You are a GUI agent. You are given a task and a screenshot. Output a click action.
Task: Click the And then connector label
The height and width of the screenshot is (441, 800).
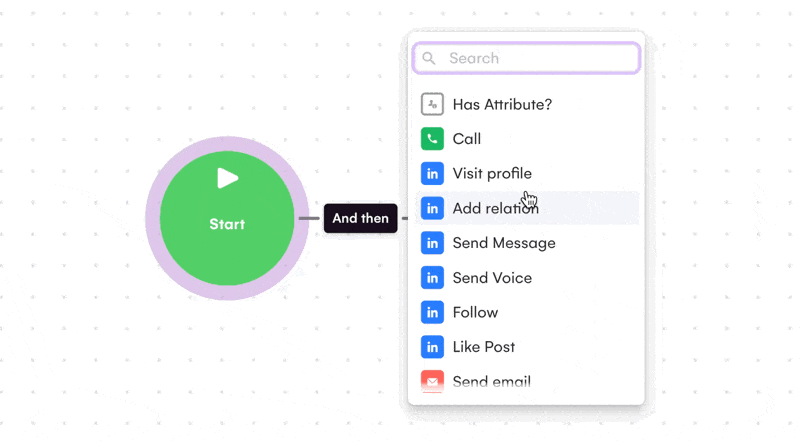tap(360, 218)
